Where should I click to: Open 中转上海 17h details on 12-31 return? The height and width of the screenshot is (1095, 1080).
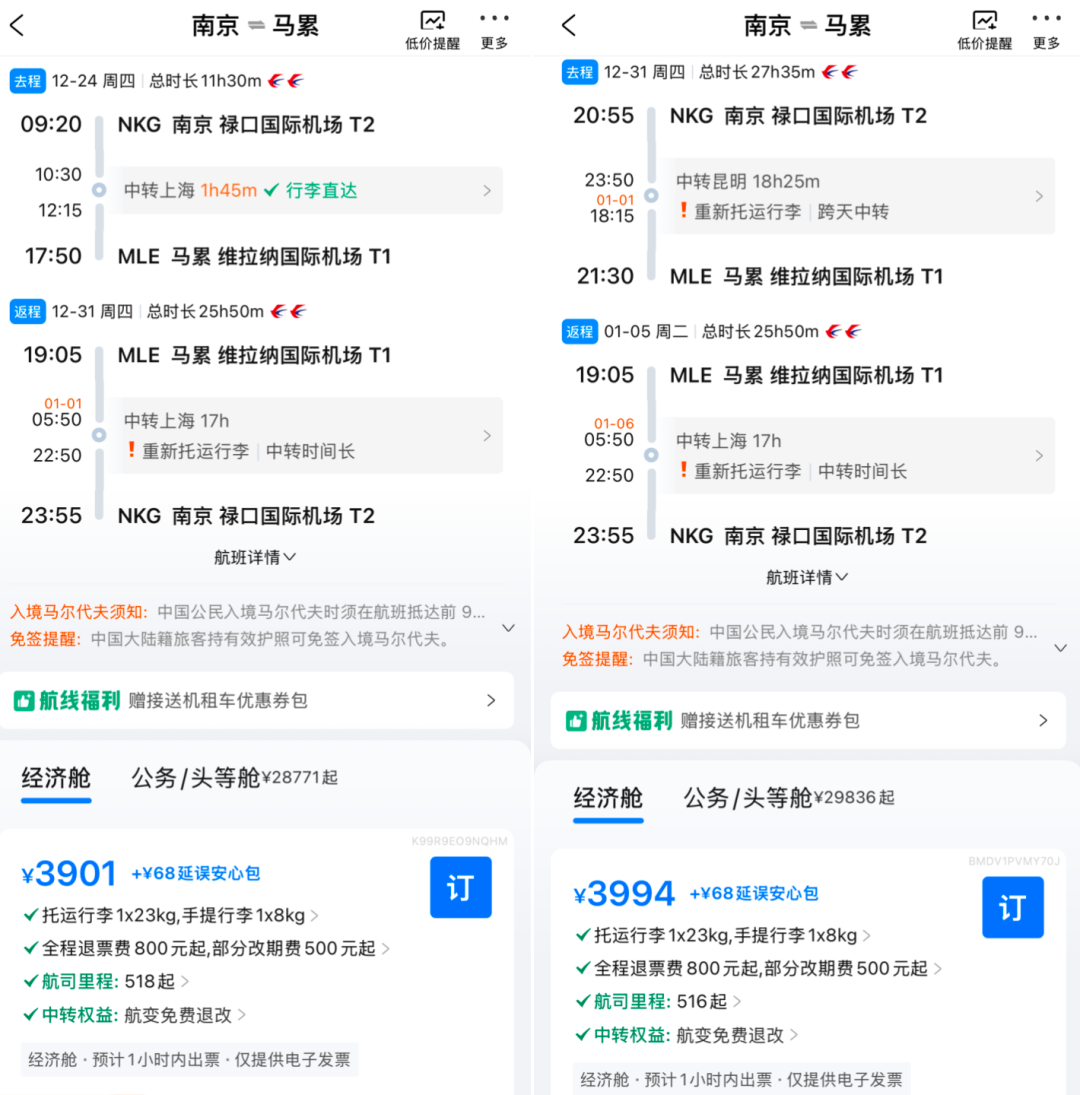pyautogui.click(x=306, y=436)
